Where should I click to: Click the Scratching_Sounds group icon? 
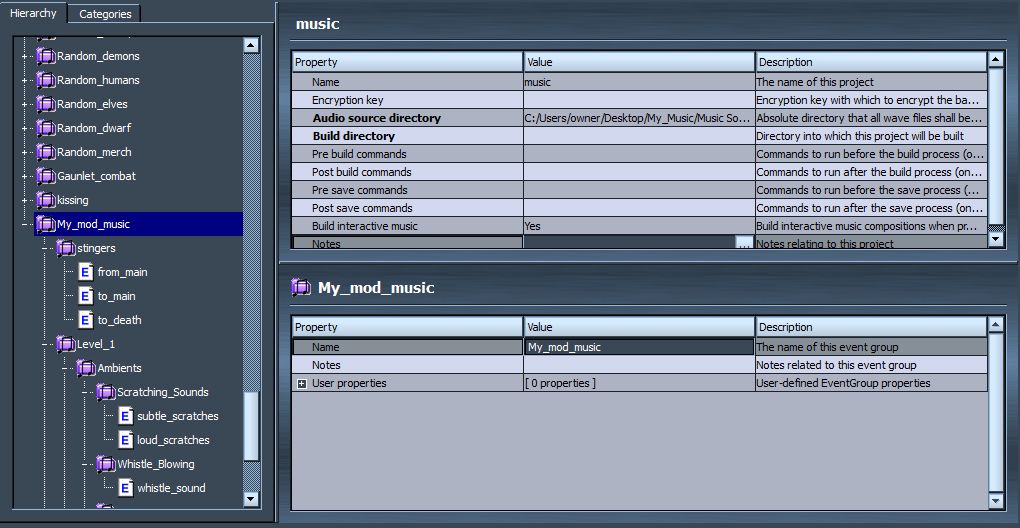[106, 392]
